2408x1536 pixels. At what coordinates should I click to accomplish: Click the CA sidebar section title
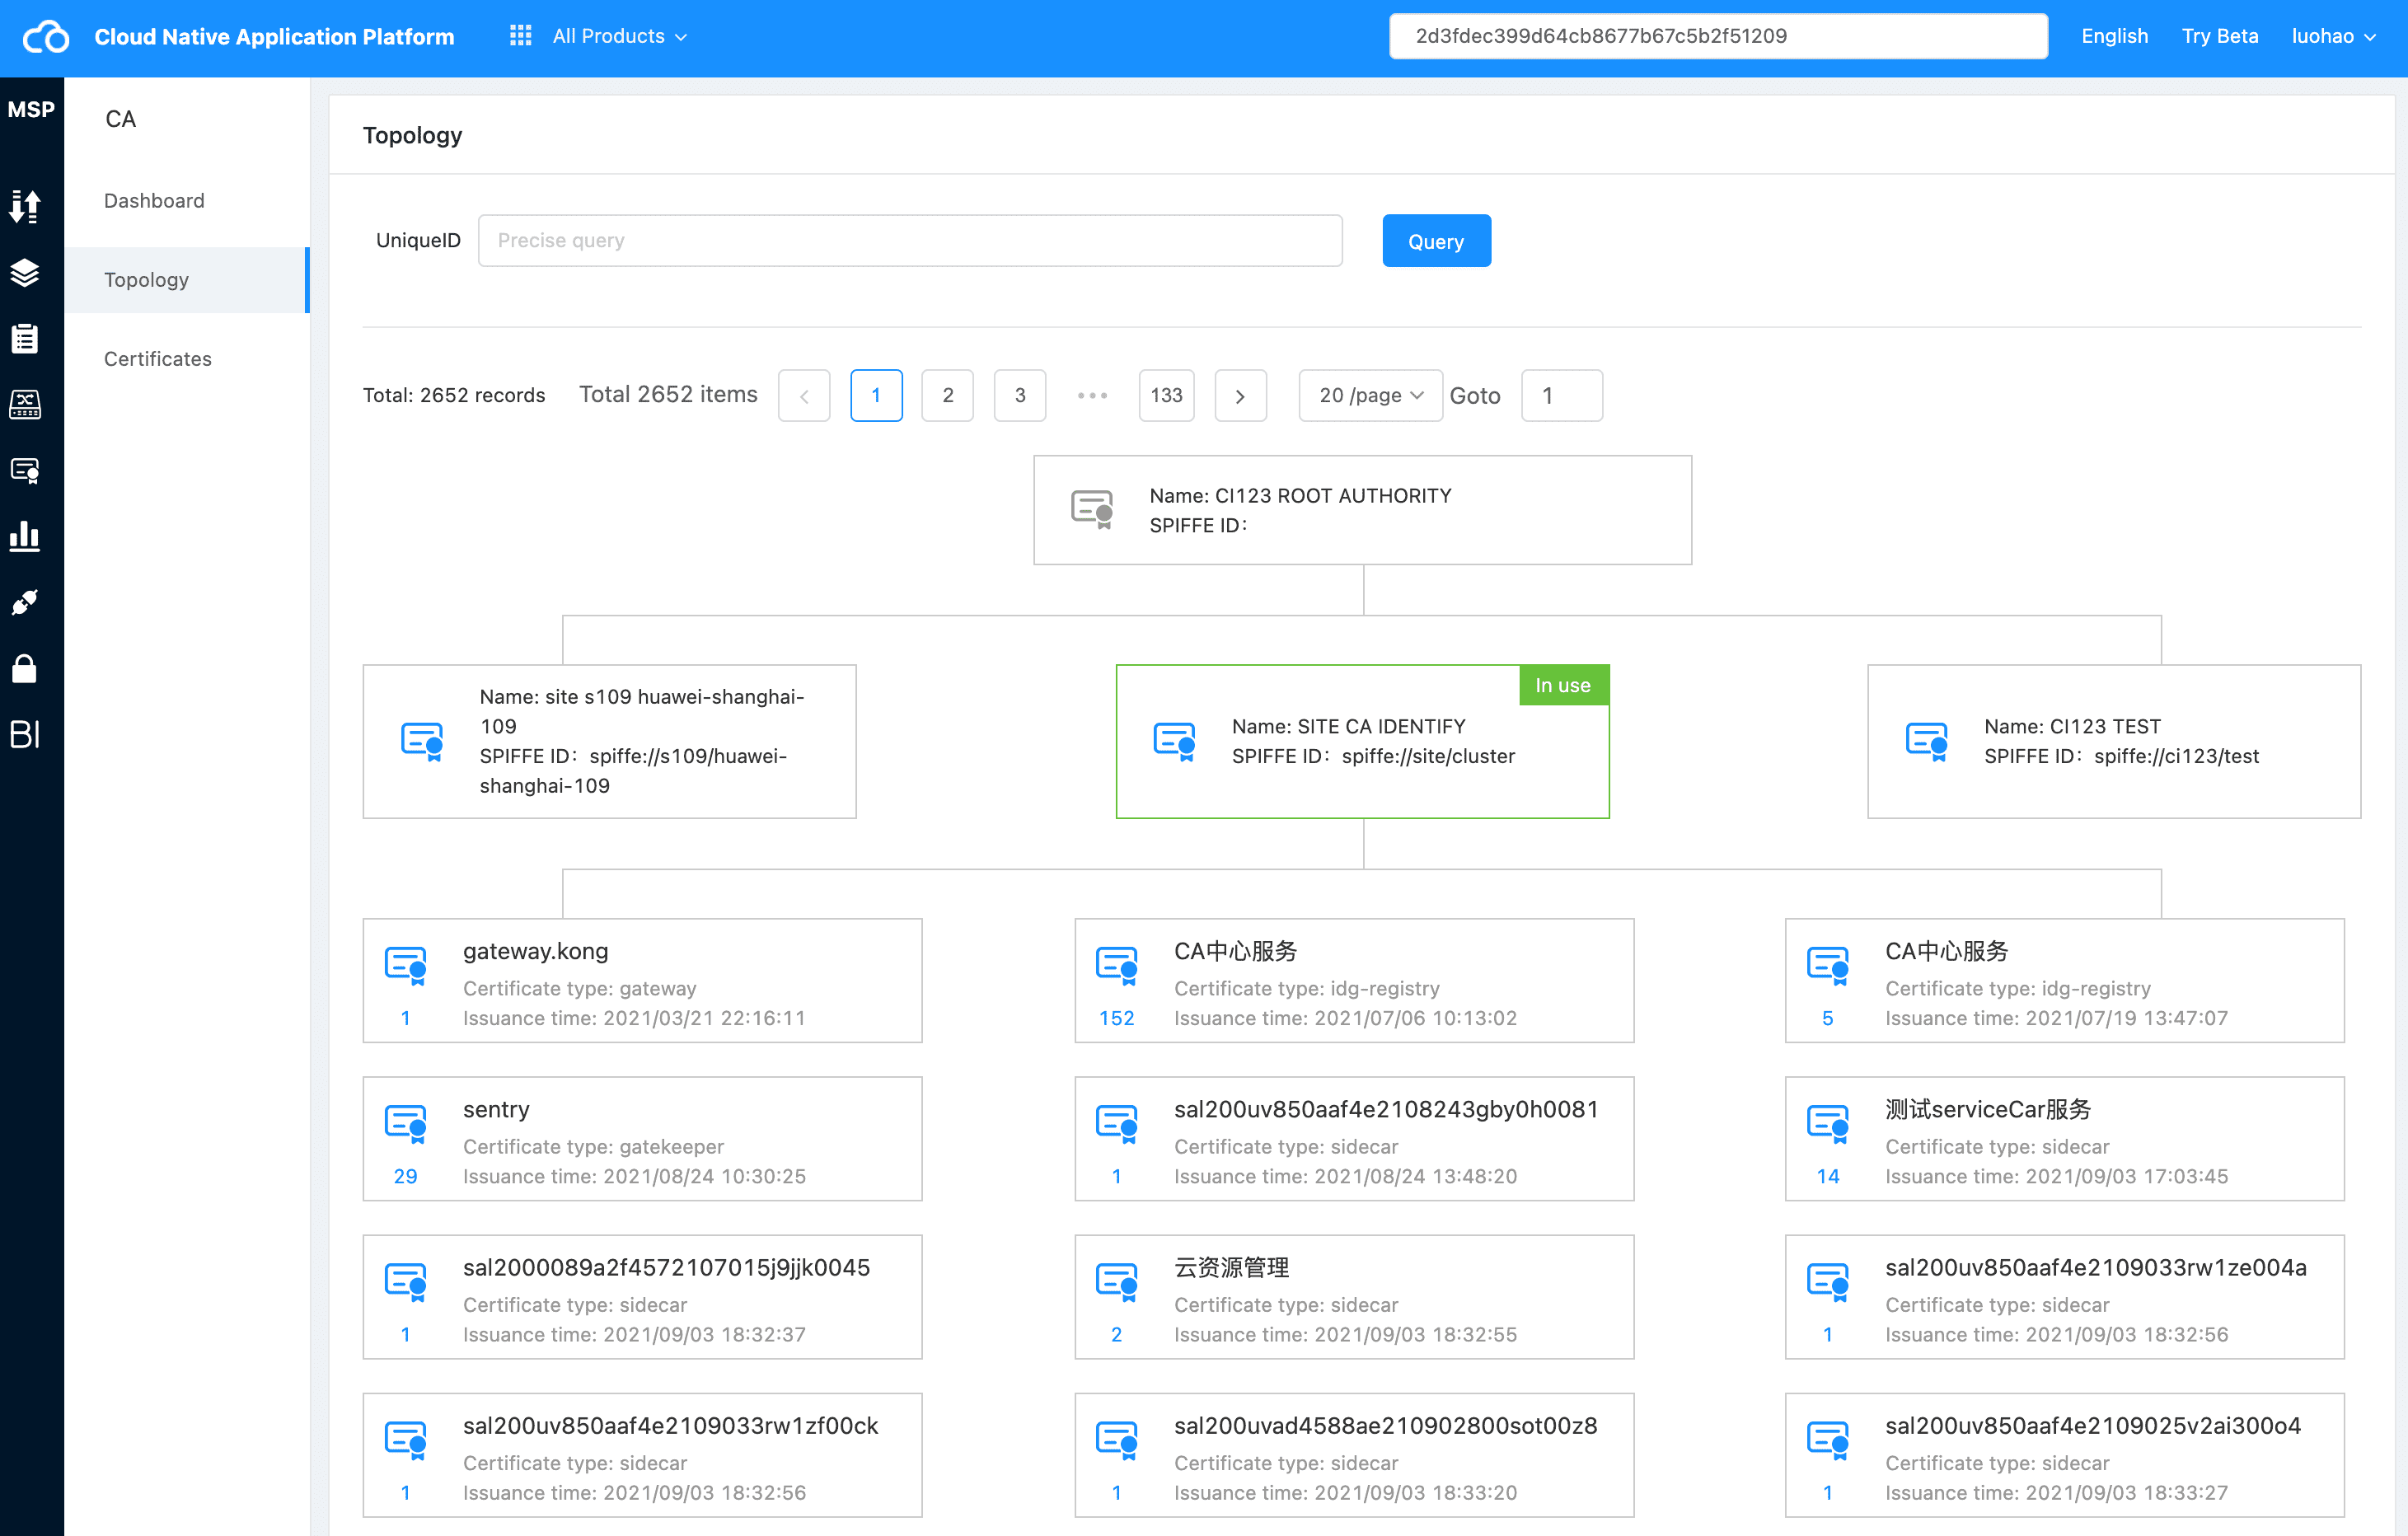pos(121,119)
